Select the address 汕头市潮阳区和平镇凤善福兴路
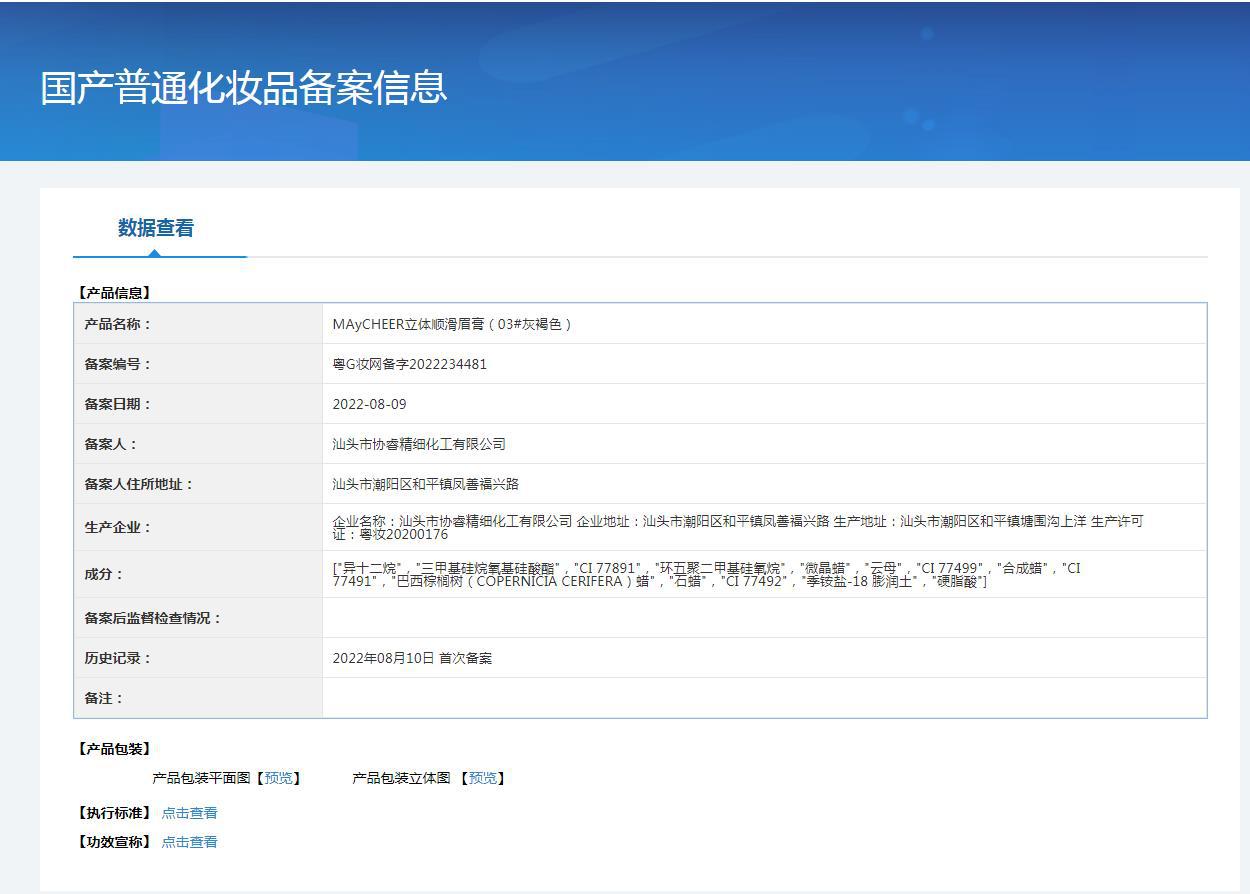 click(426, 484)
